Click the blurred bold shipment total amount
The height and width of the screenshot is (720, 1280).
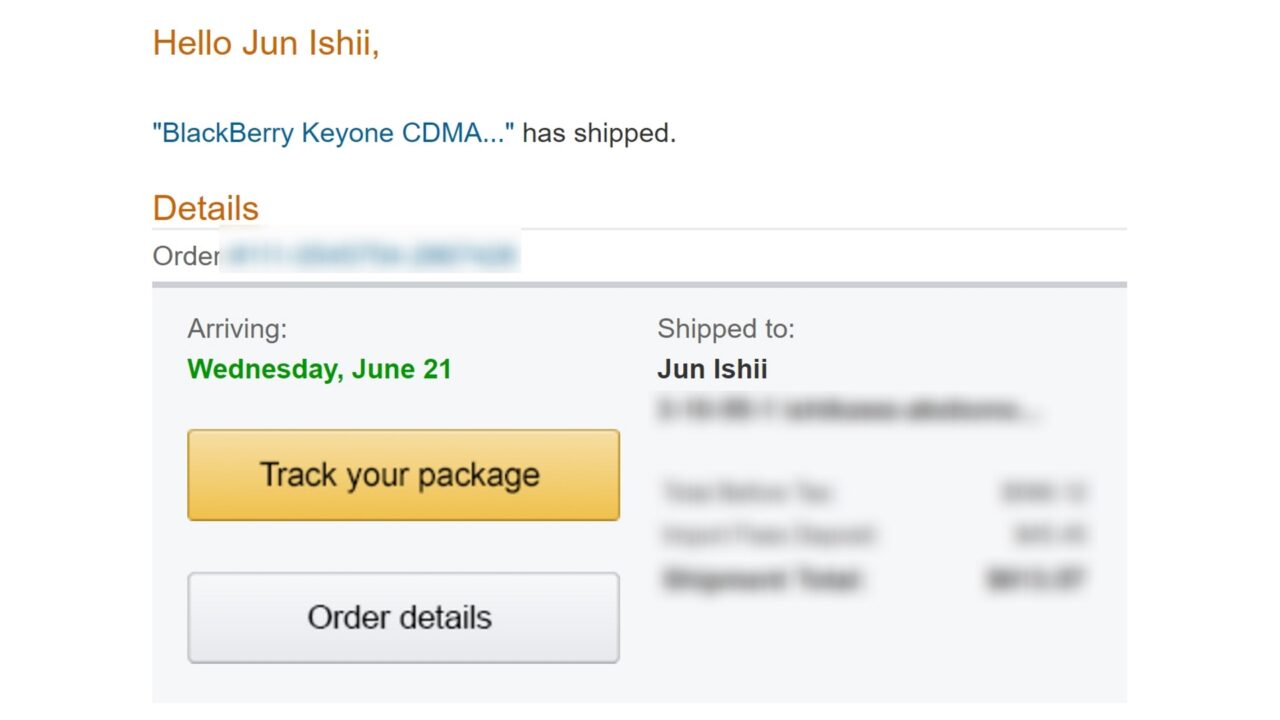[1037, 578]
